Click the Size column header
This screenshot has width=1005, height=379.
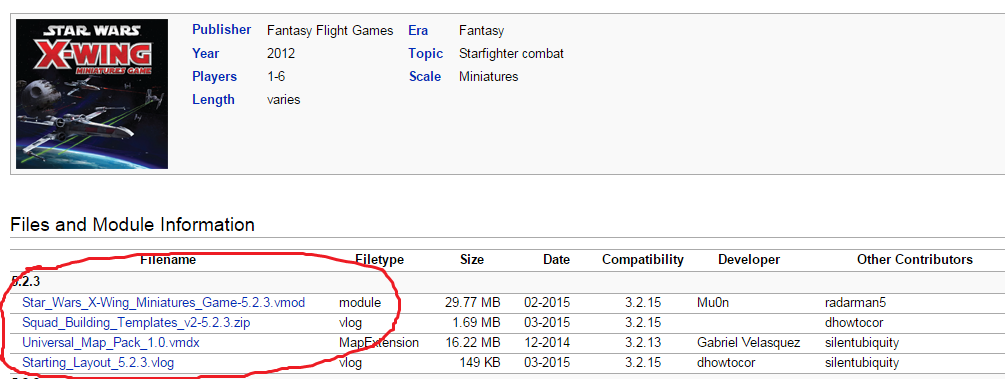tap(472, 260)
